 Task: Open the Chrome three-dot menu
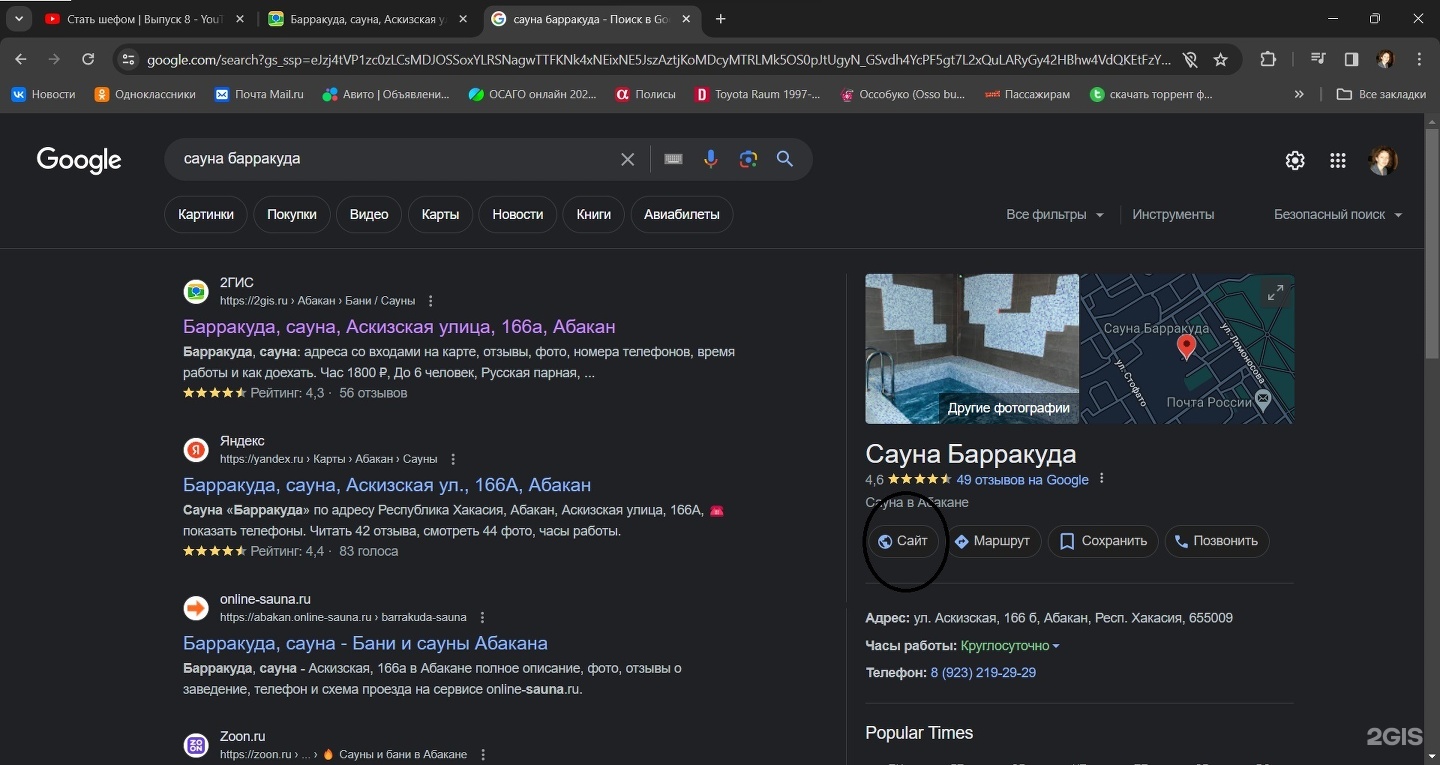[1420, 60]
